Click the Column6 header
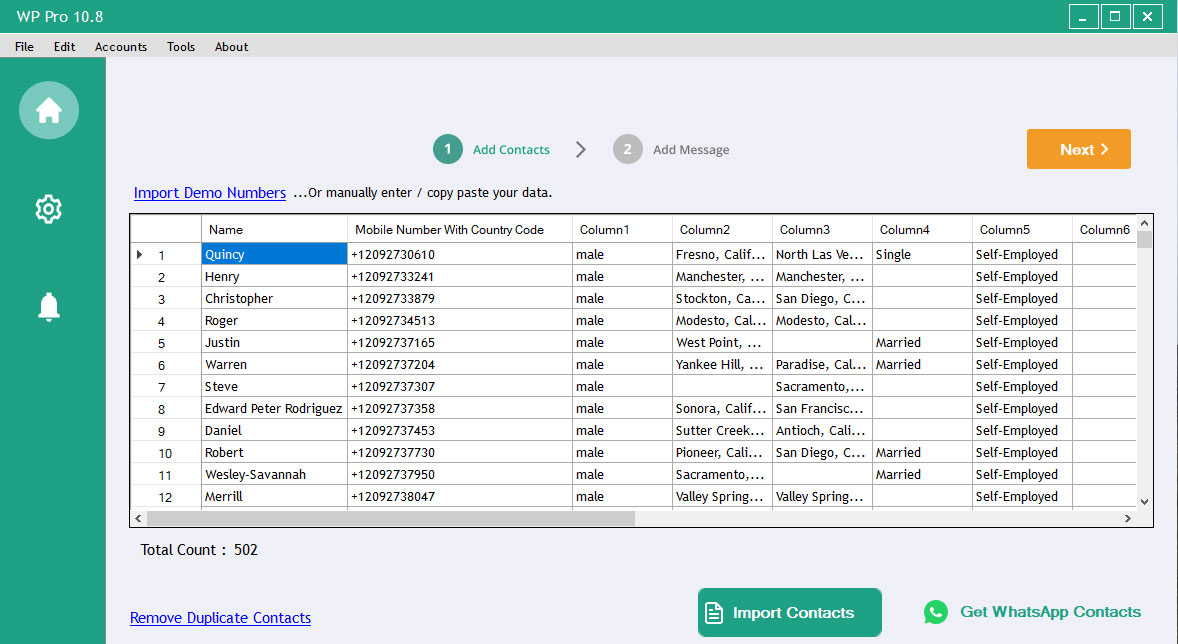The image size is (1178, 644). click(x=1104, y=230)
